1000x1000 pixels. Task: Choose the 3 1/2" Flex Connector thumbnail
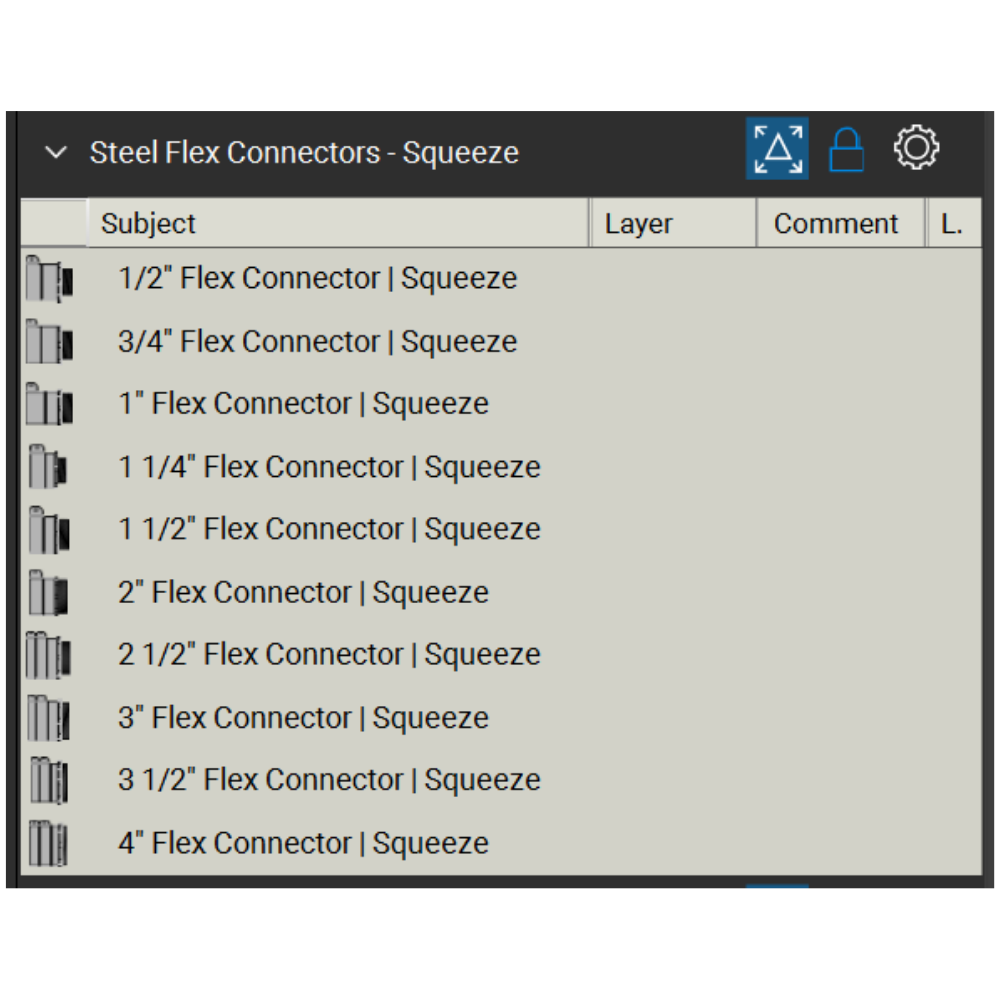49,780
